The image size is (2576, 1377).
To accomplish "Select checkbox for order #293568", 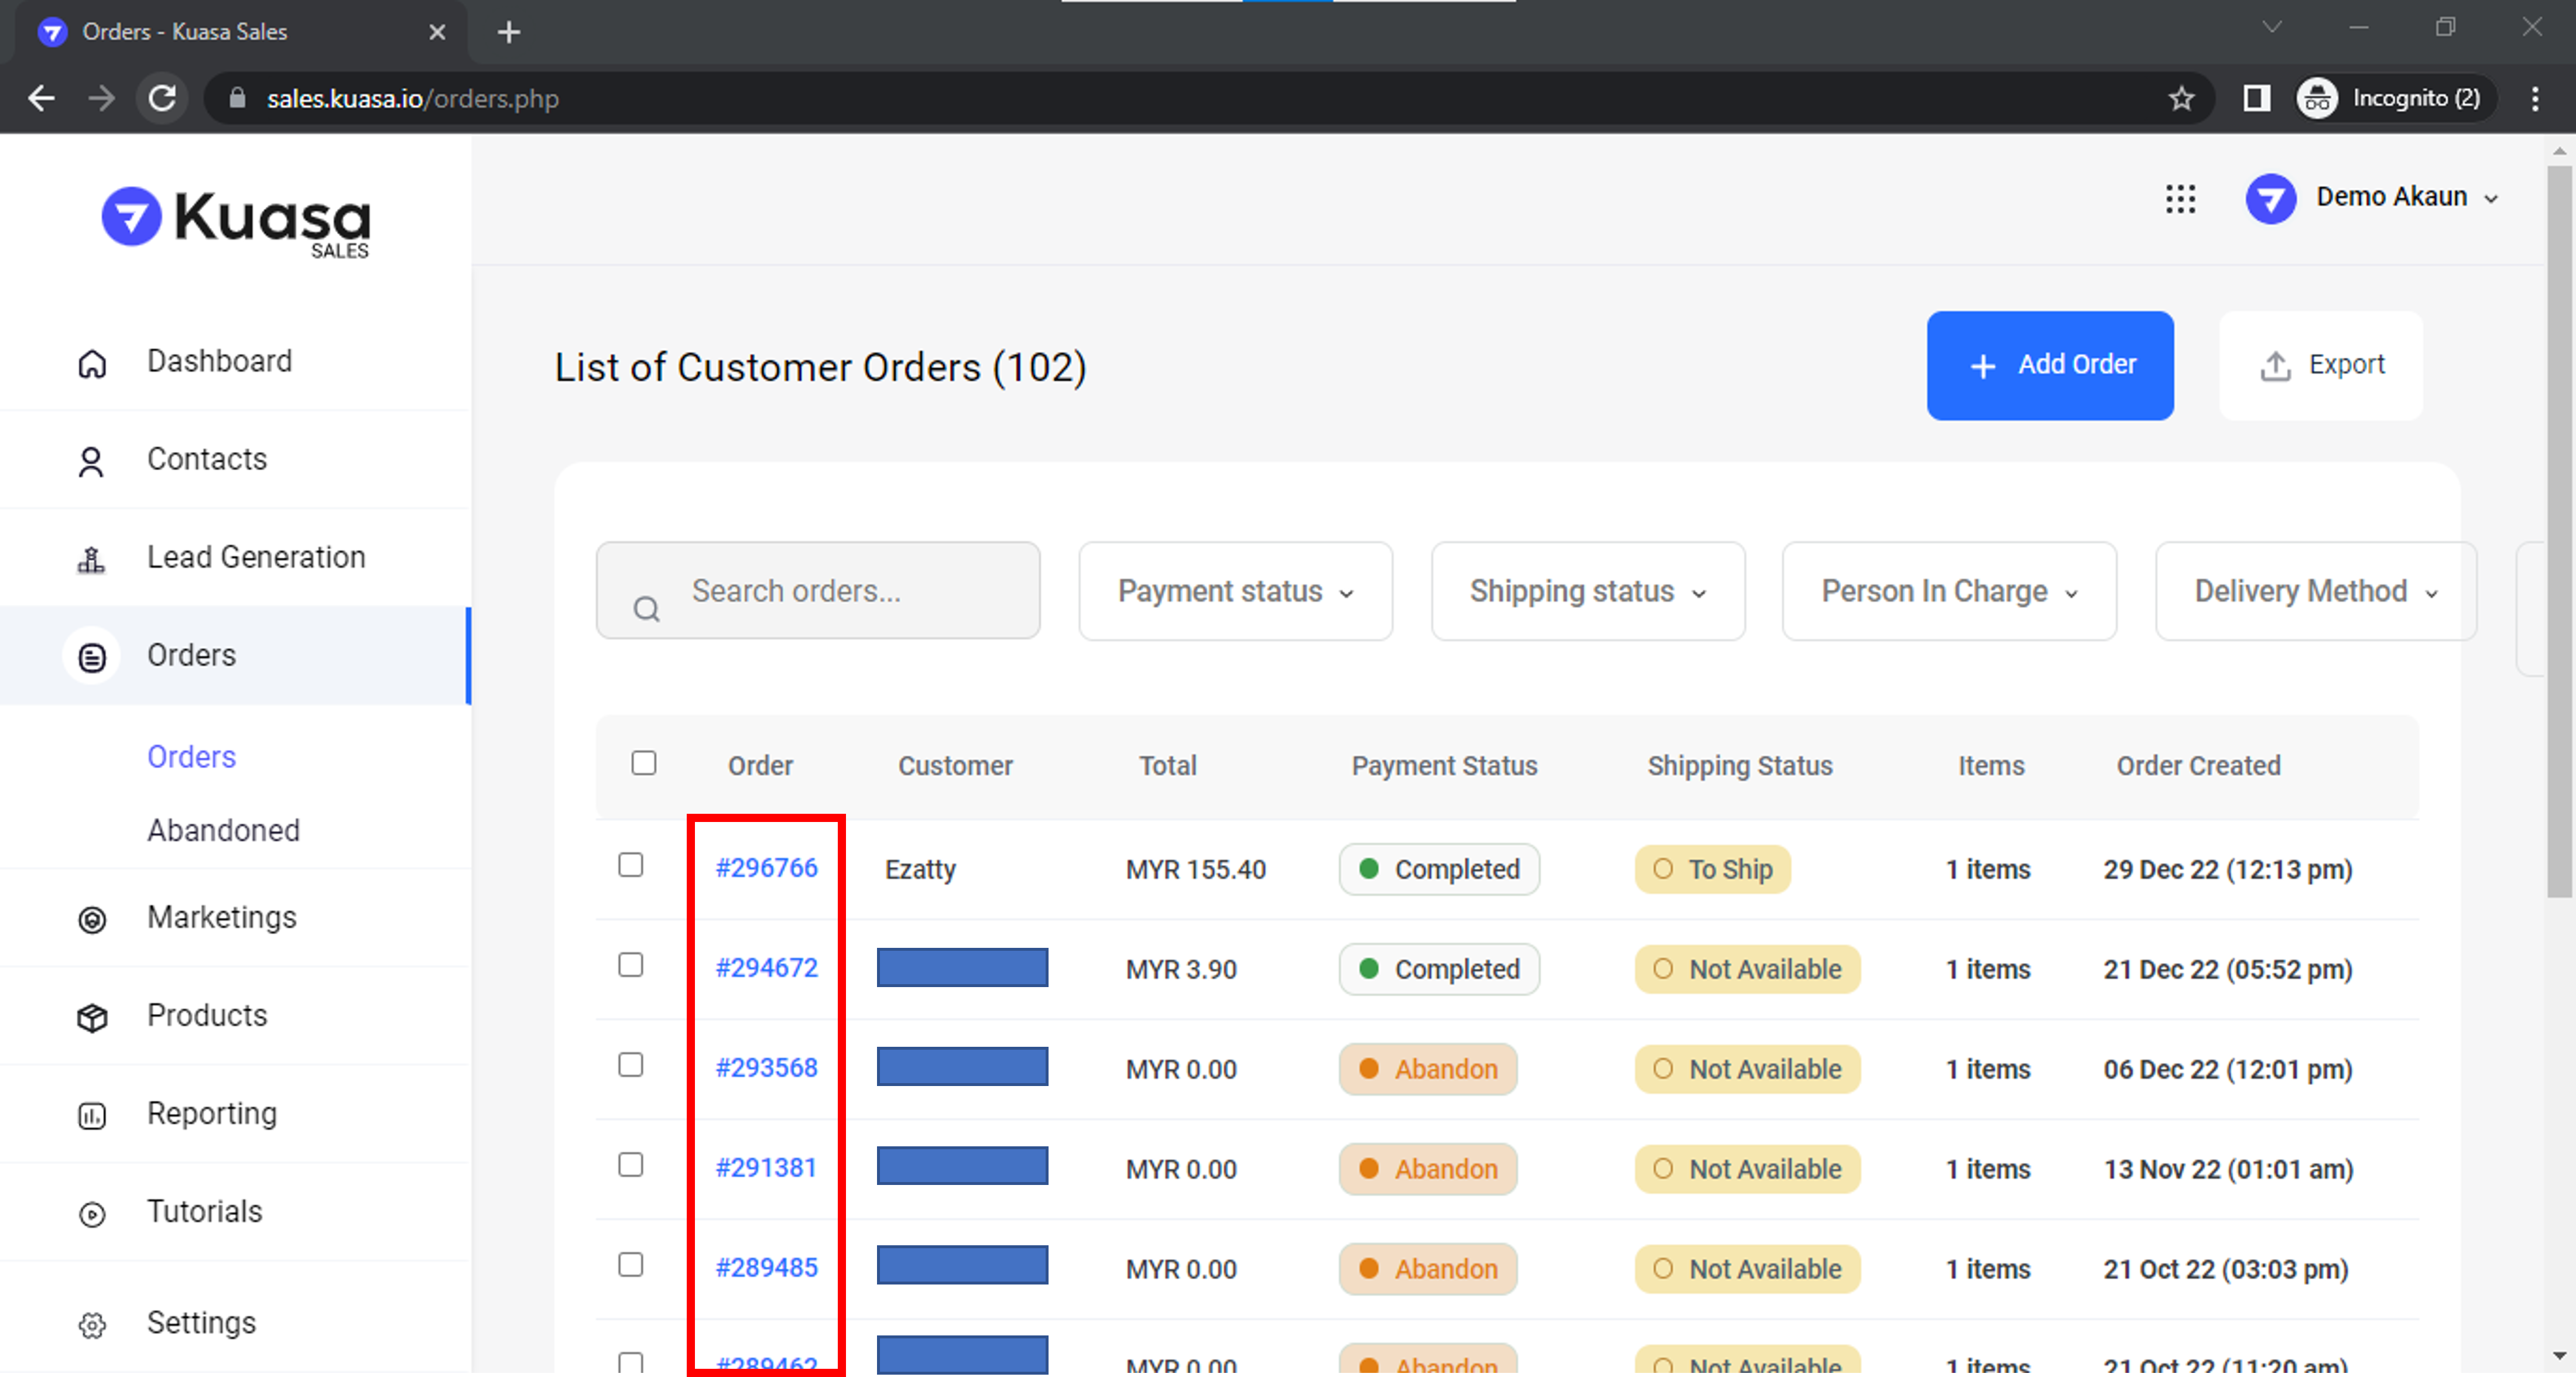I will [631, 1065].
